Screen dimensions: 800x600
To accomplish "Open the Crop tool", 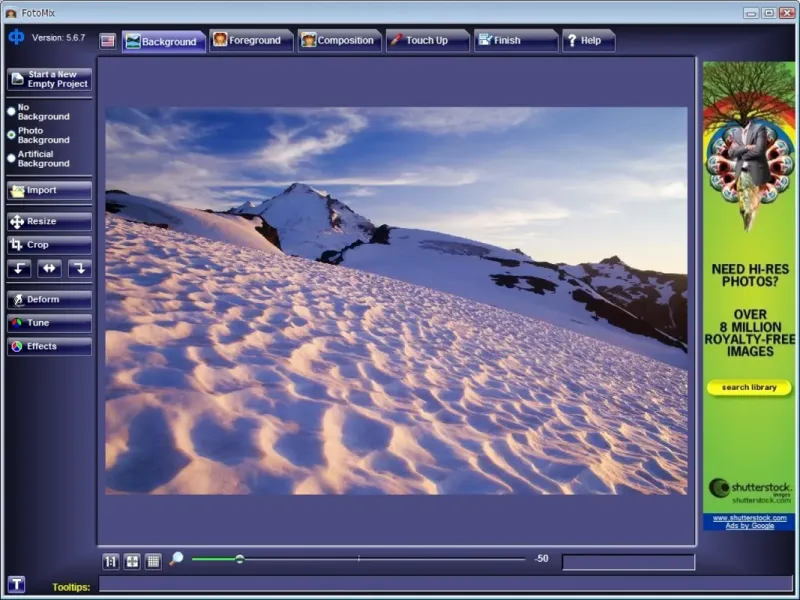I will tap(49, 245).
